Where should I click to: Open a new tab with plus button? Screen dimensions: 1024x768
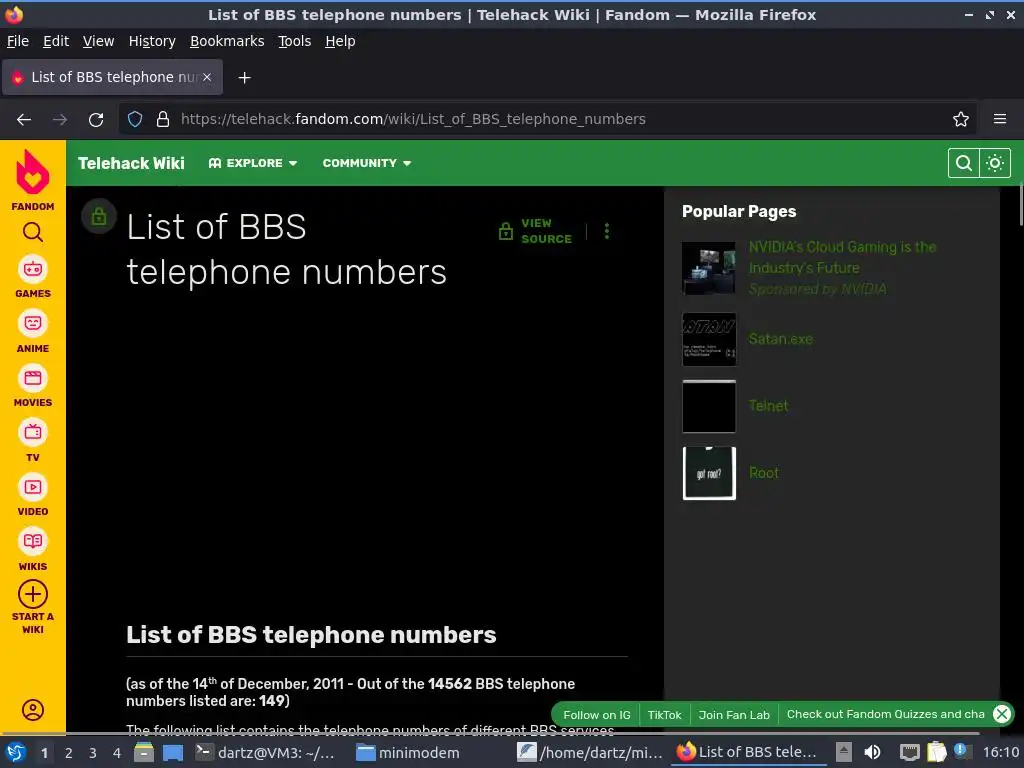click(x=244, y=78)
